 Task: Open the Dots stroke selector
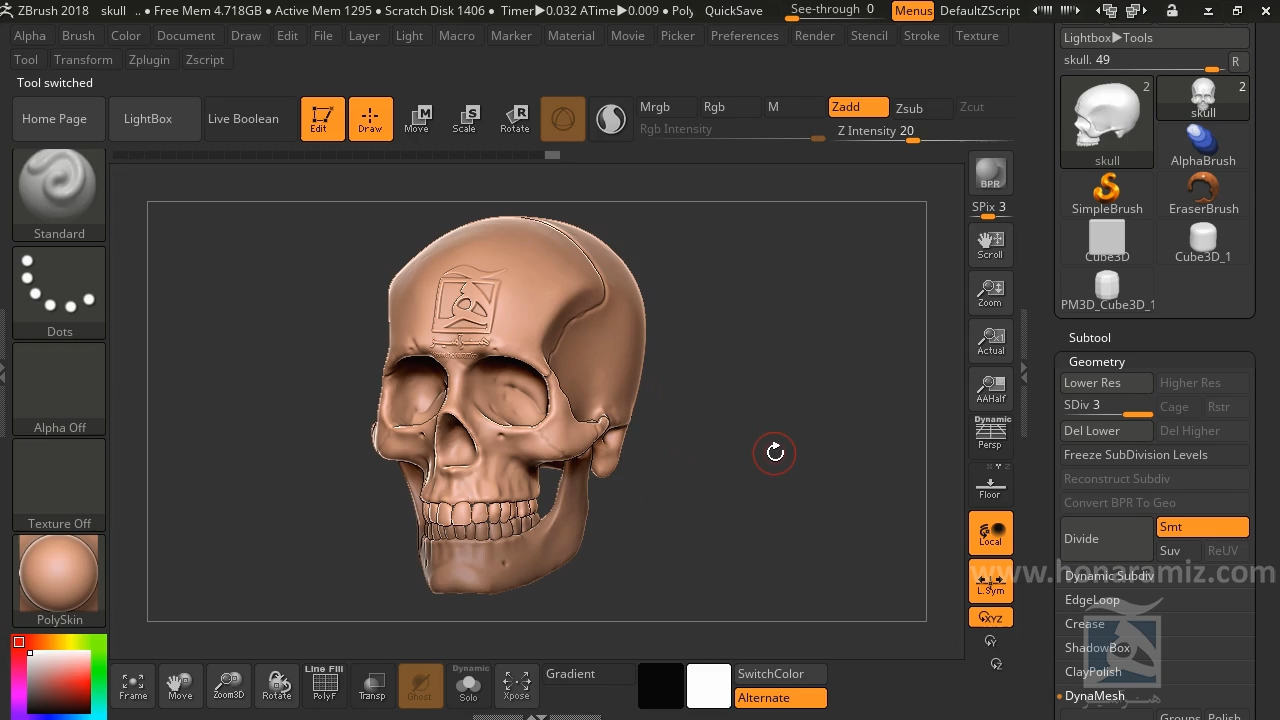tap(59, 292)
